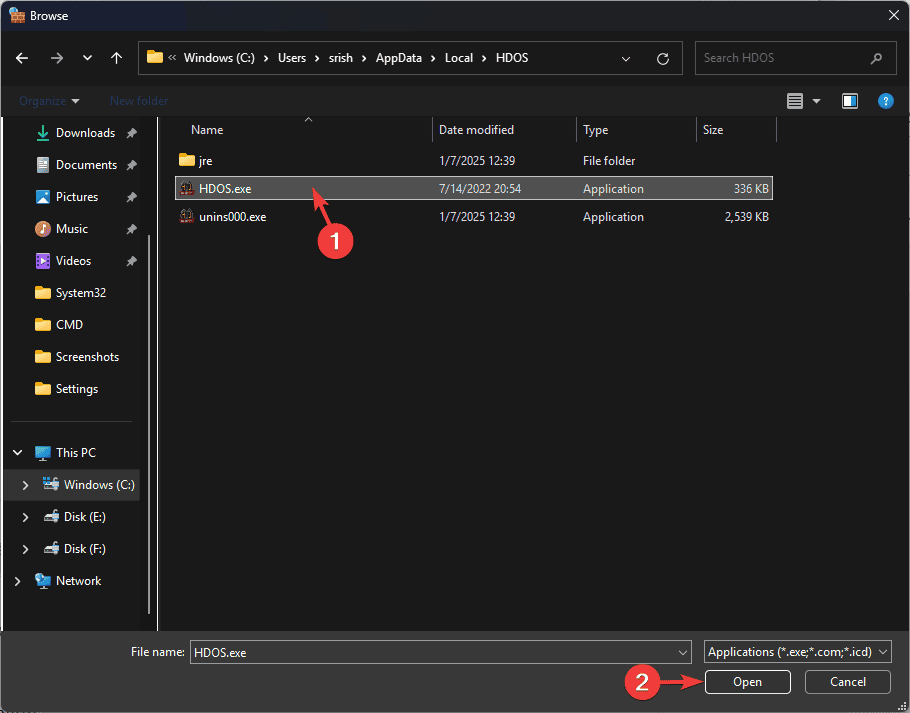
Task: Expand the Disk (E:) tree node
Action: (25, 517)
